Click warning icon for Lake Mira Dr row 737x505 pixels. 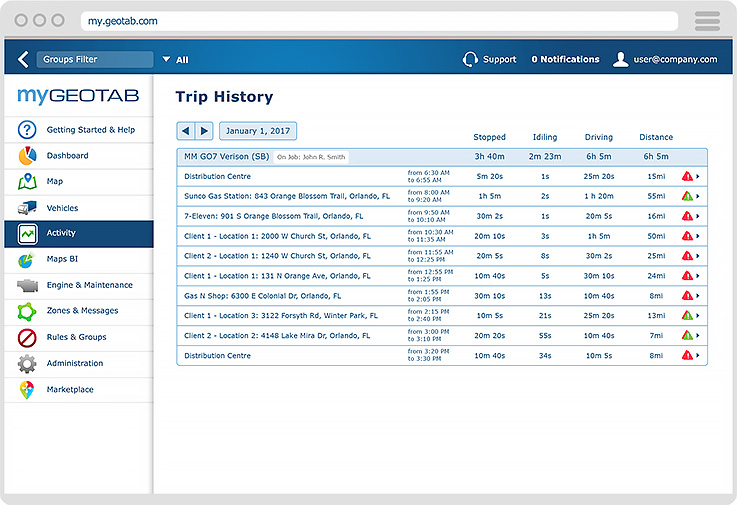[687, 336]
